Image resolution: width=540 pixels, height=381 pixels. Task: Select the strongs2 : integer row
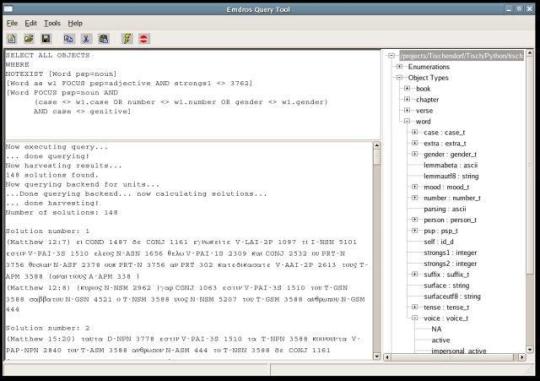point(450,264)
